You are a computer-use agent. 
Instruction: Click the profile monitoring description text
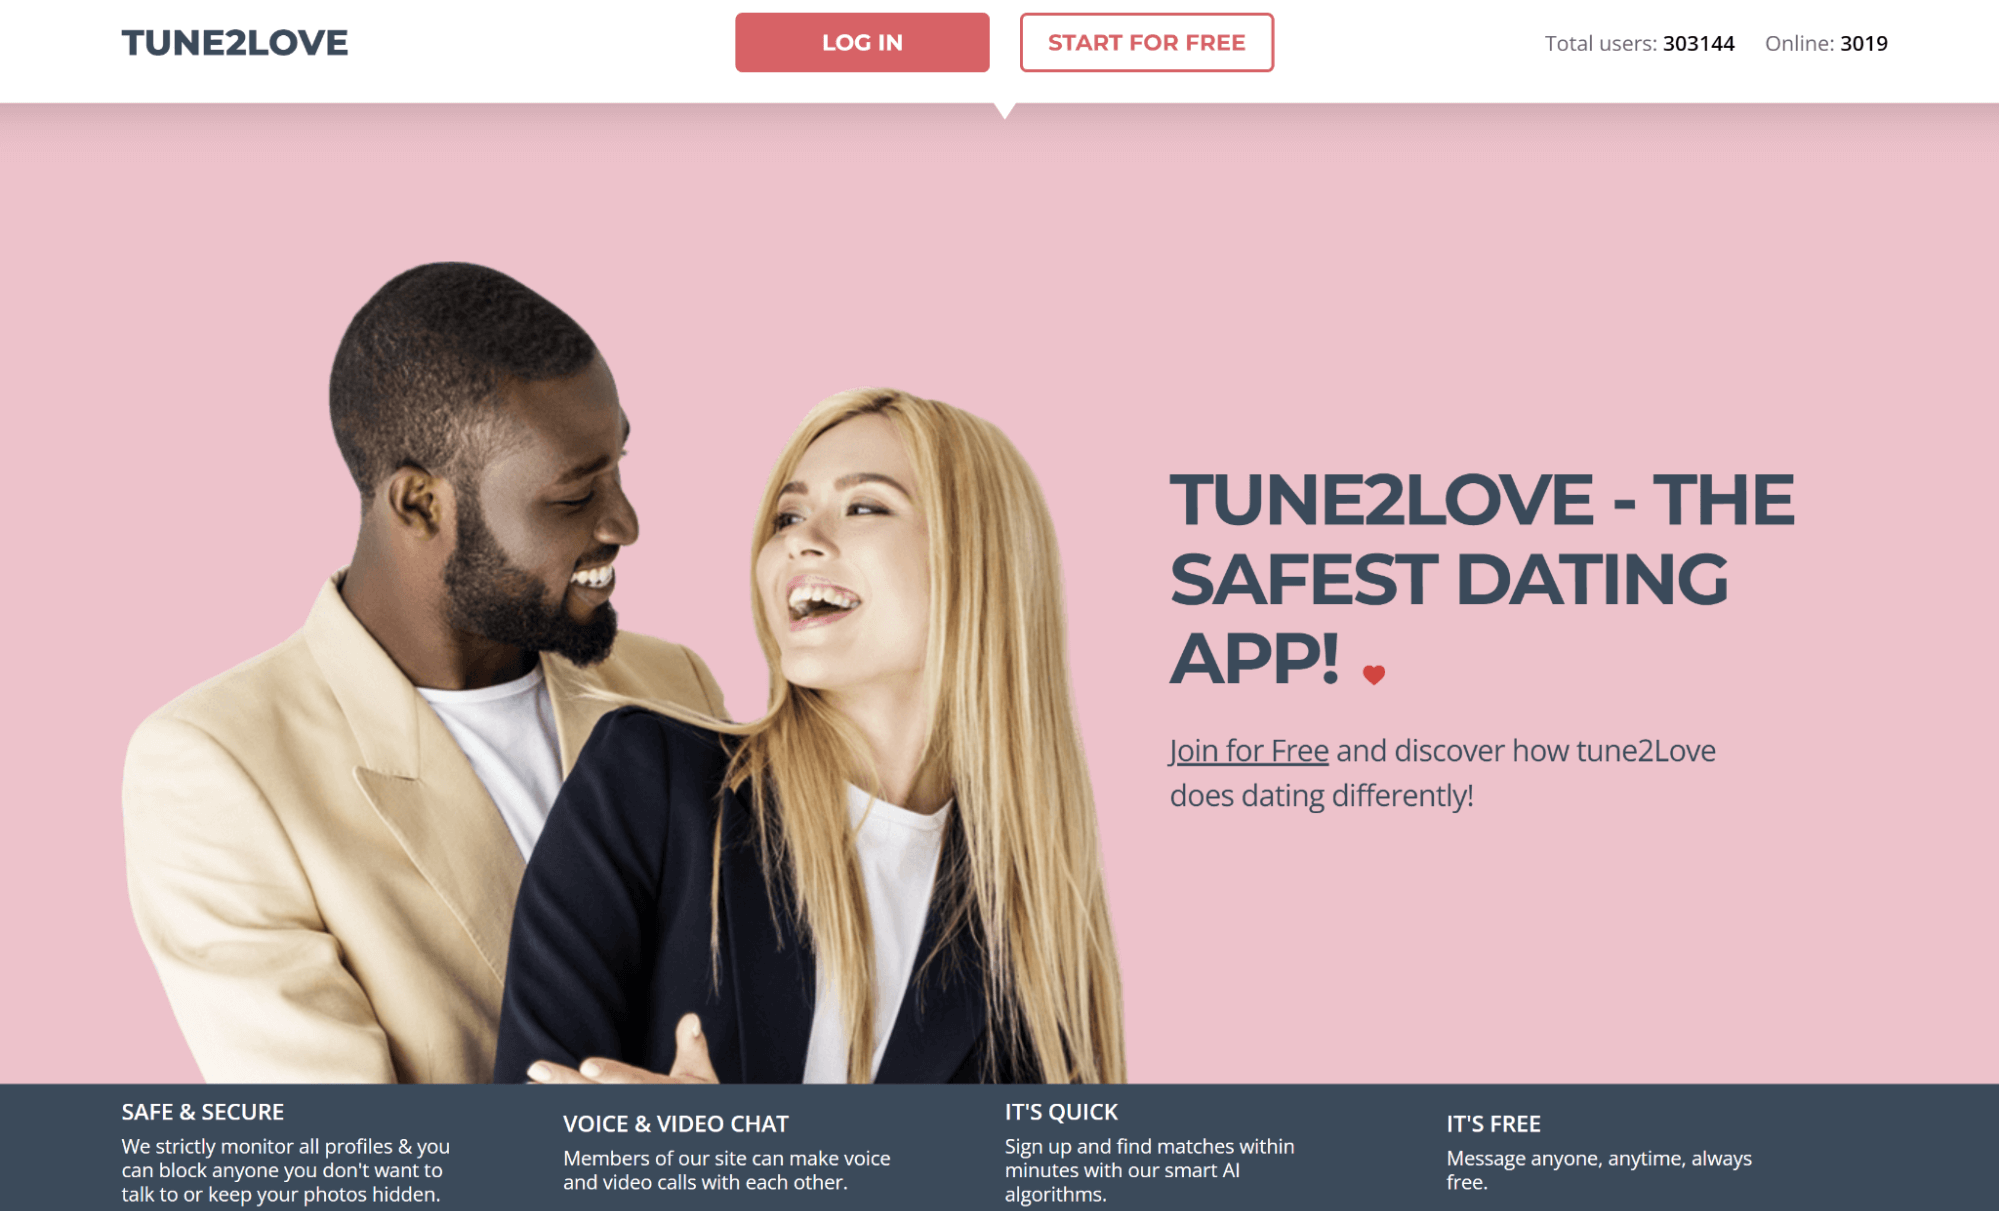coord(286,1170)
